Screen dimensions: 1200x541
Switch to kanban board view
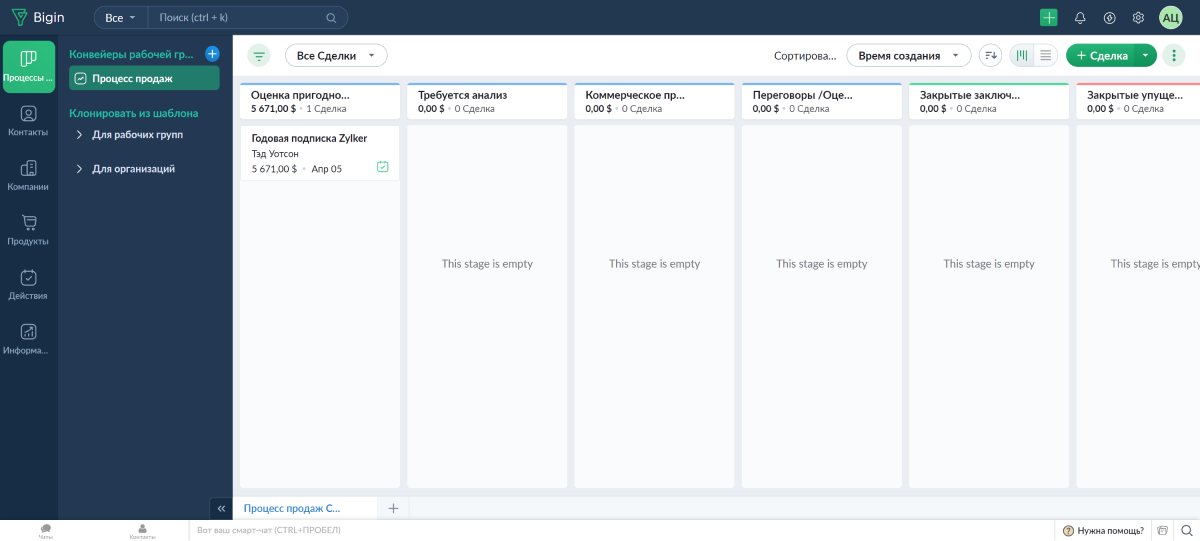[x=1022, y=56]
